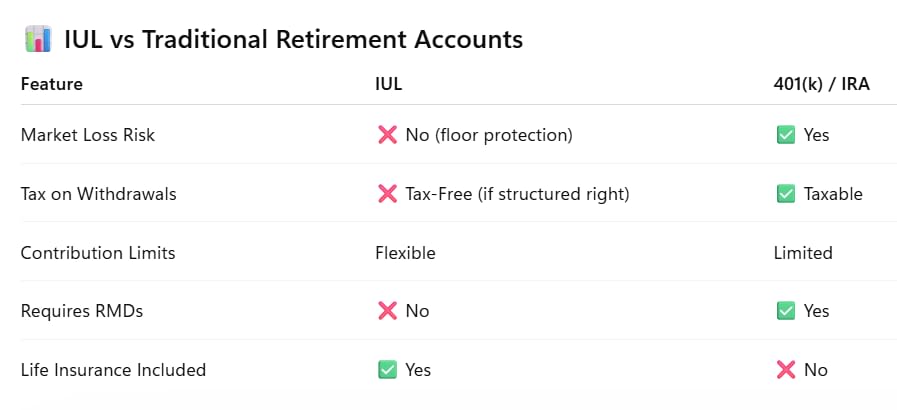Click the bar chart emoji icon in the title
897x410 pixels.
pyautogui.click(x=38, y=39)
